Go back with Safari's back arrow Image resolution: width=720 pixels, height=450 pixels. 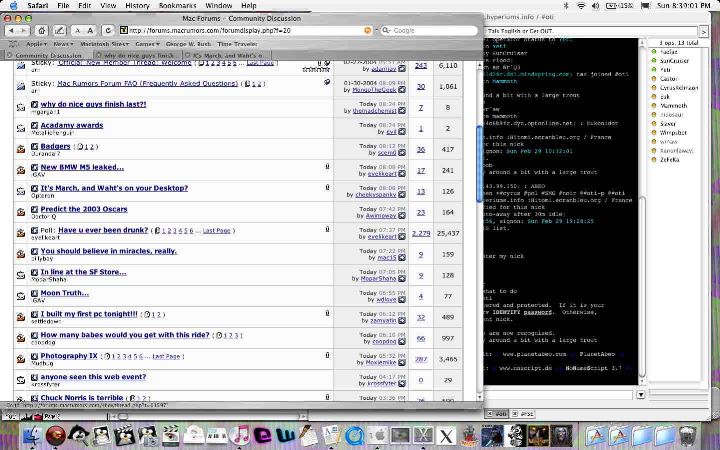point(11,31)
